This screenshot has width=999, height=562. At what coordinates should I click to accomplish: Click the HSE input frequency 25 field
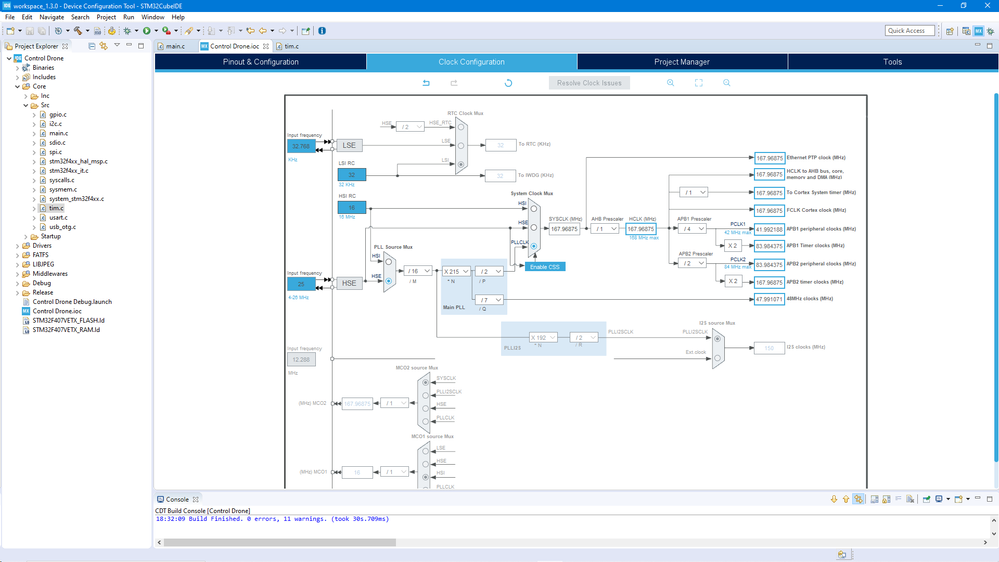(x=301, y=284)
